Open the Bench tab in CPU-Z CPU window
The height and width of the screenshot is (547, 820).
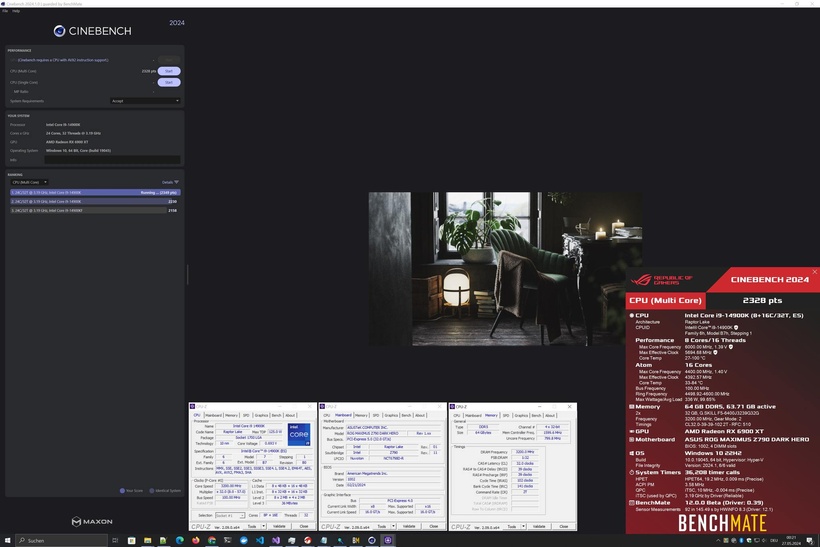coord(276,415)
